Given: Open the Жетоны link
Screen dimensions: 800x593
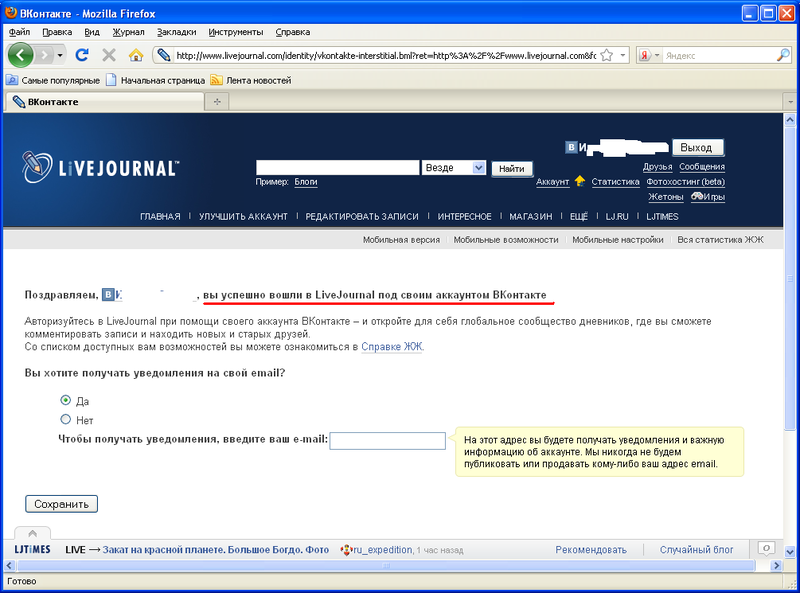Looking at the screenshot, I should point(665,196).
